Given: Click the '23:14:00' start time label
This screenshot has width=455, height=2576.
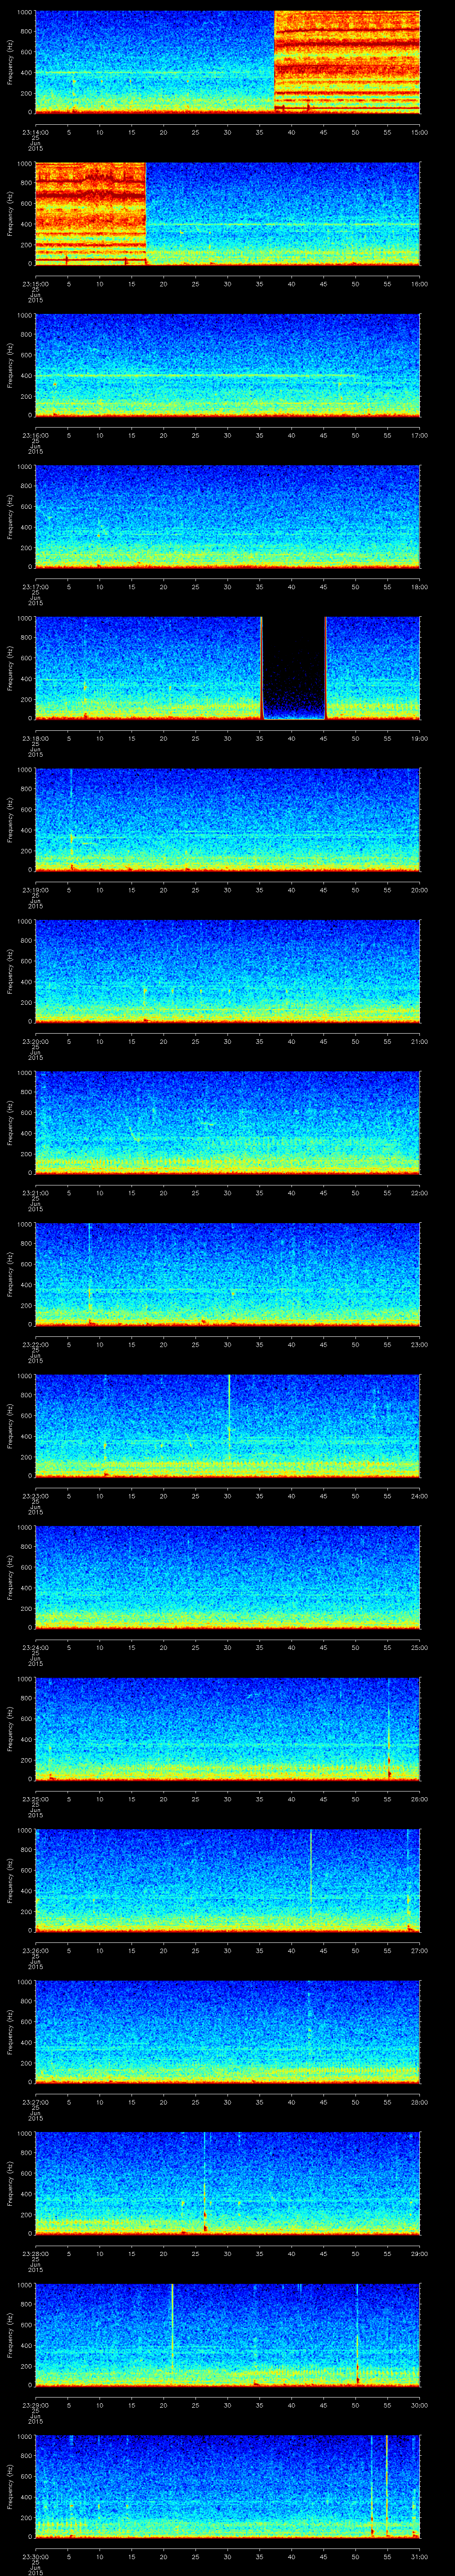Looking at the screenshot, I should coord(35,131).
